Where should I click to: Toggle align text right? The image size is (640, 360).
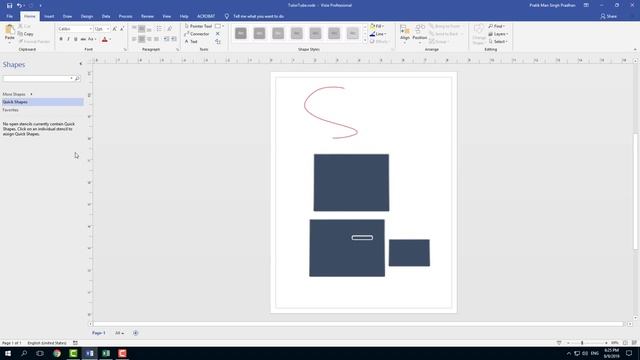click(149, 39)
